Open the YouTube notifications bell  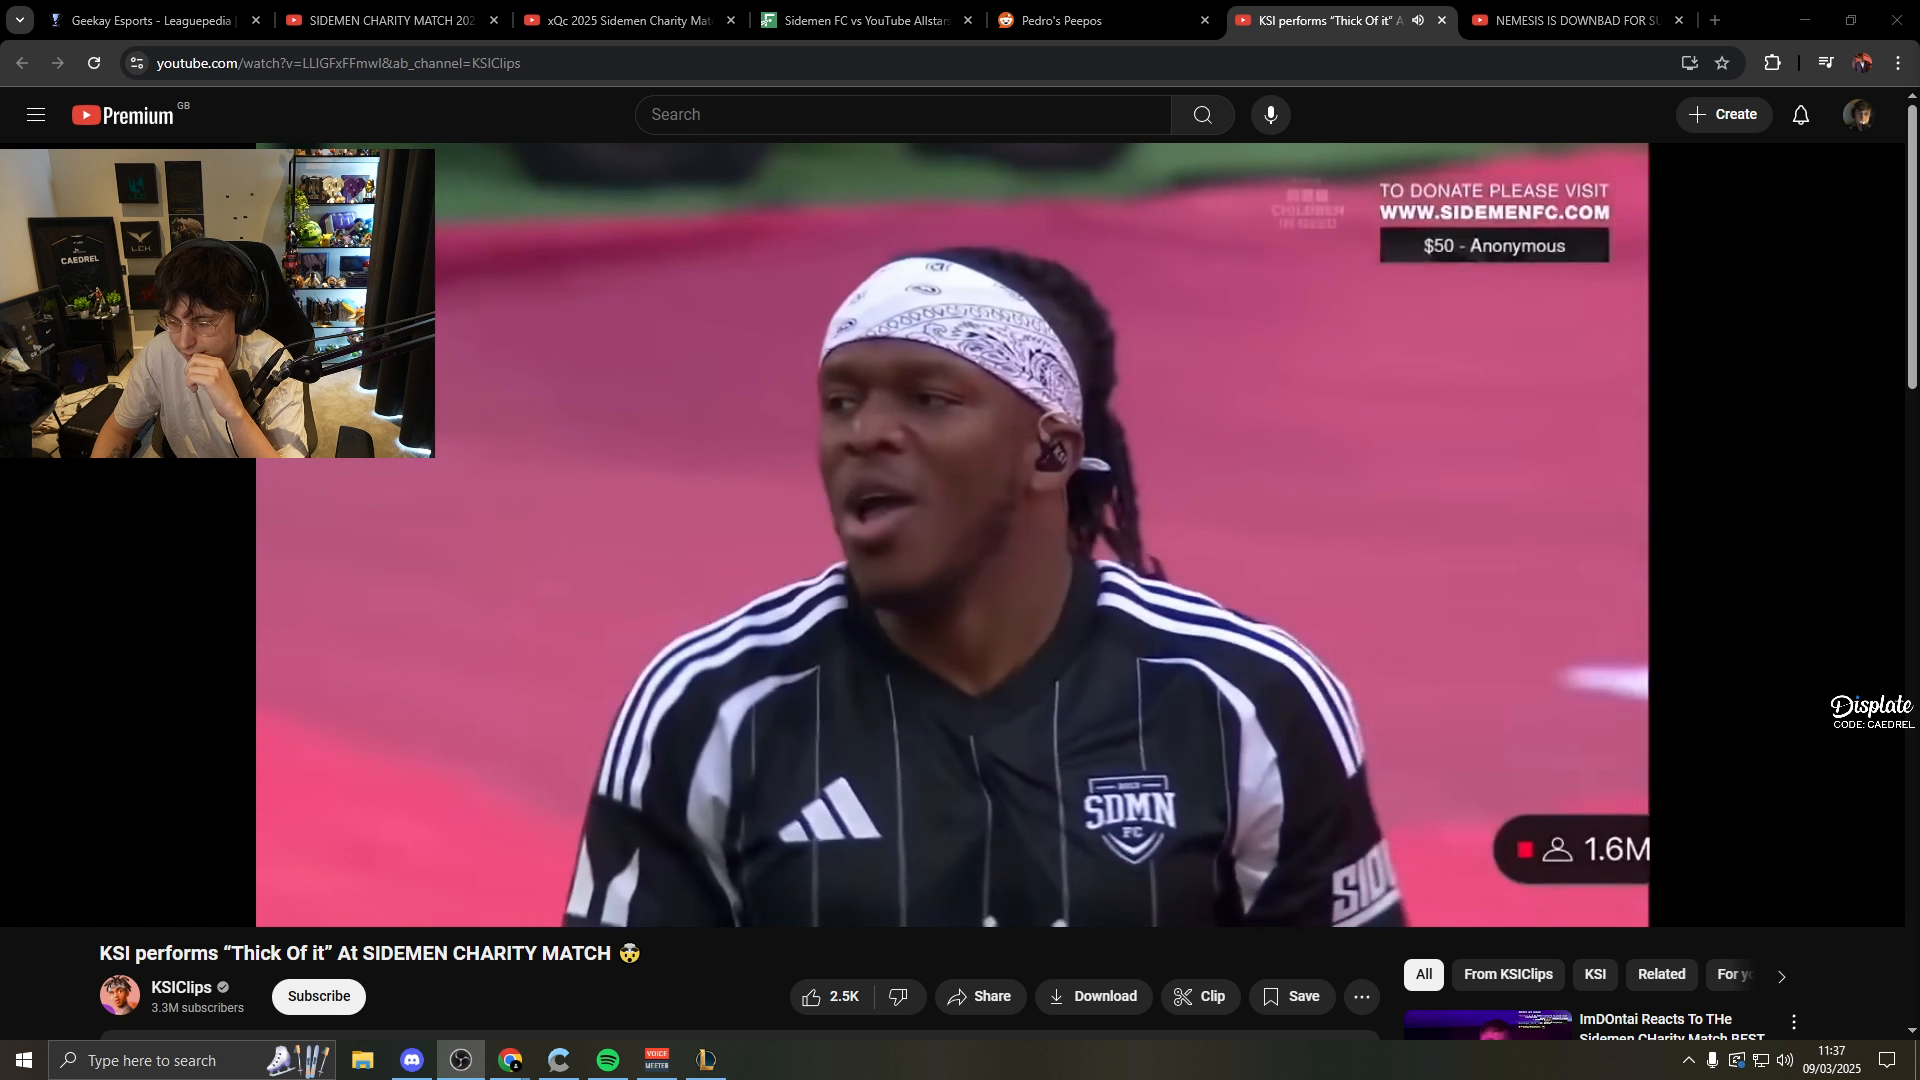tap(1800, 115)
